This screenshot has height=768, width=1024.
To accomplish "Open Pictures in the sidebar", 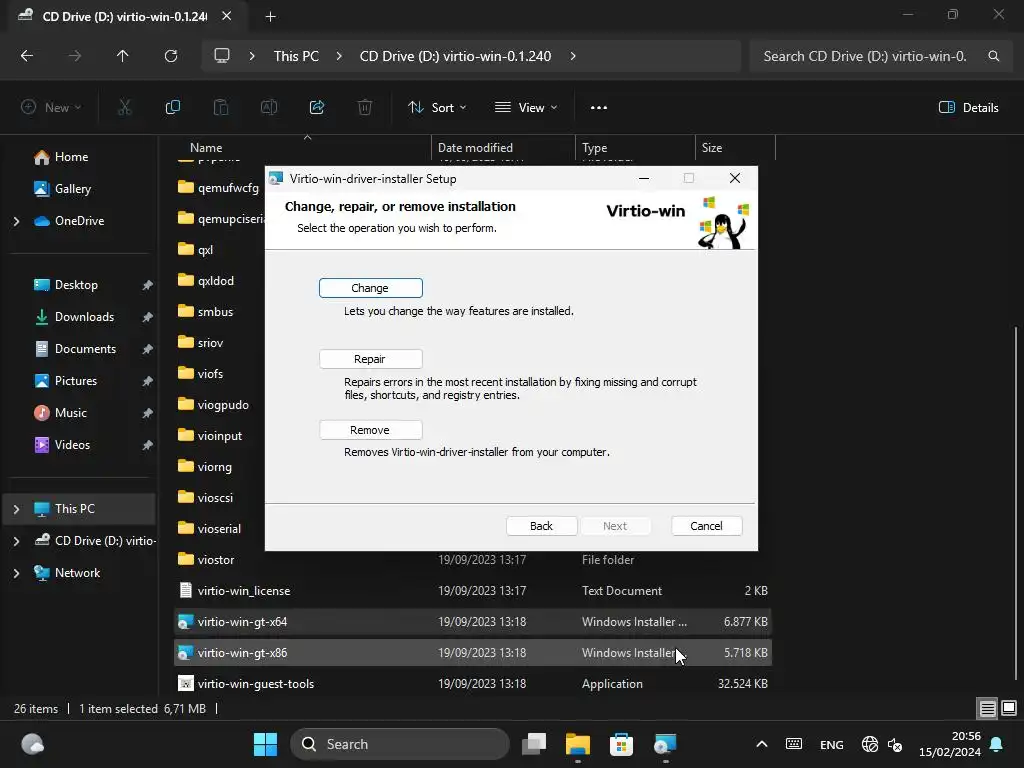I will 75,381.
